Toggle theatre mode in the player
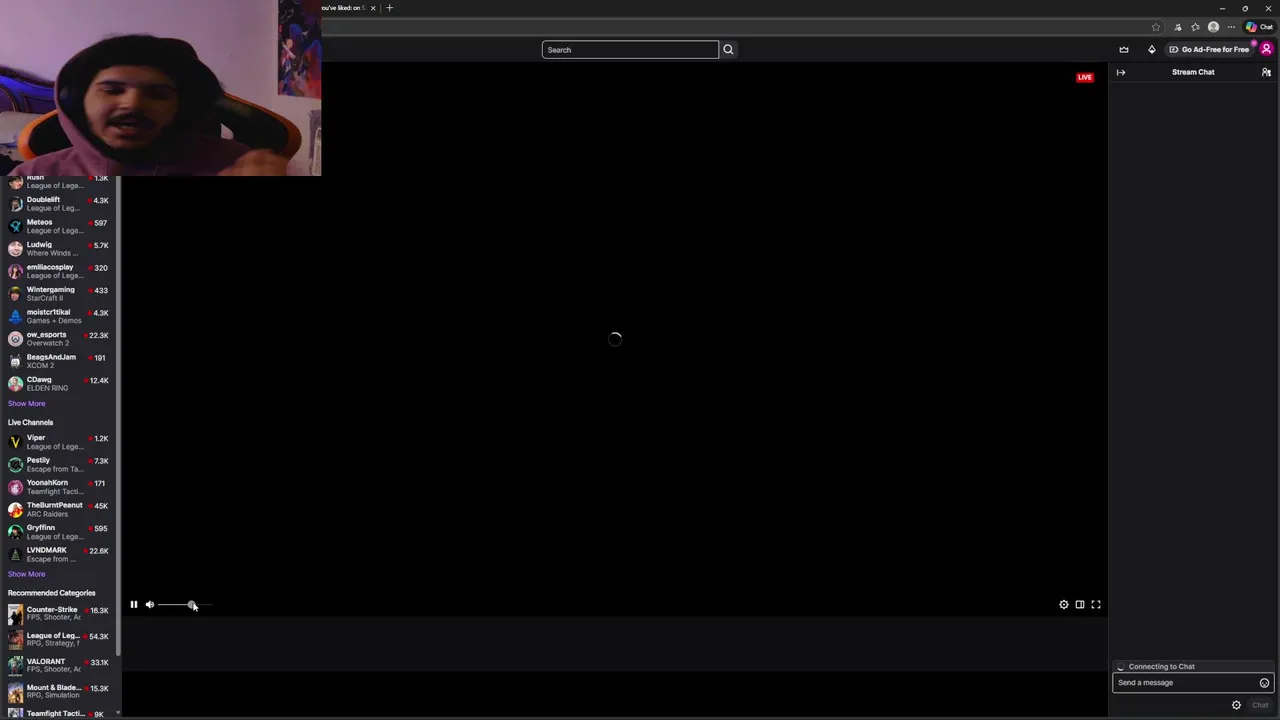Image resolution: width=1280 pixels, height=720 pixels. tap(1080, 604)
